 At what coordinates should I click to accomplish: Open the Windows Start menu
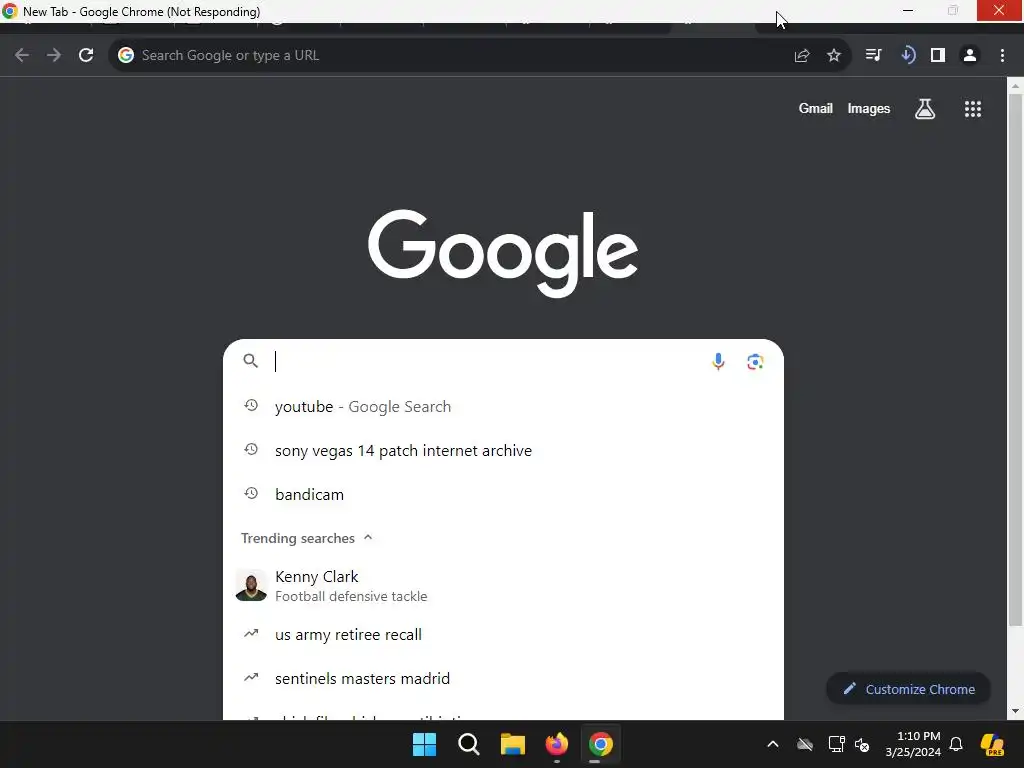424,744
